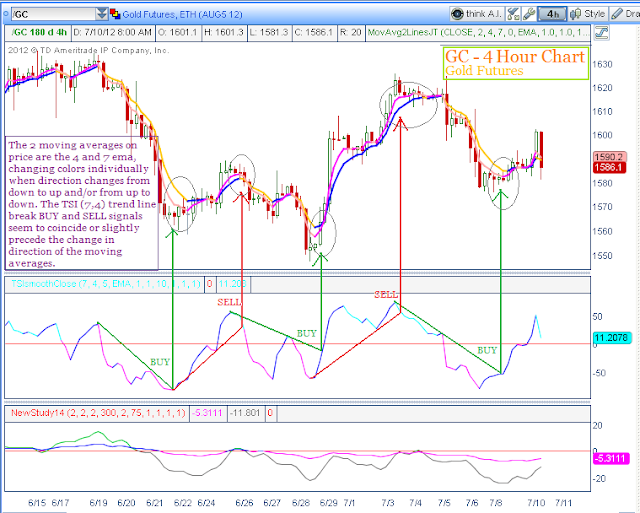Click the -5.3111 value in NewStudy14 header
The width and height of the screenshot is (640, 513).
click(208, 413)
